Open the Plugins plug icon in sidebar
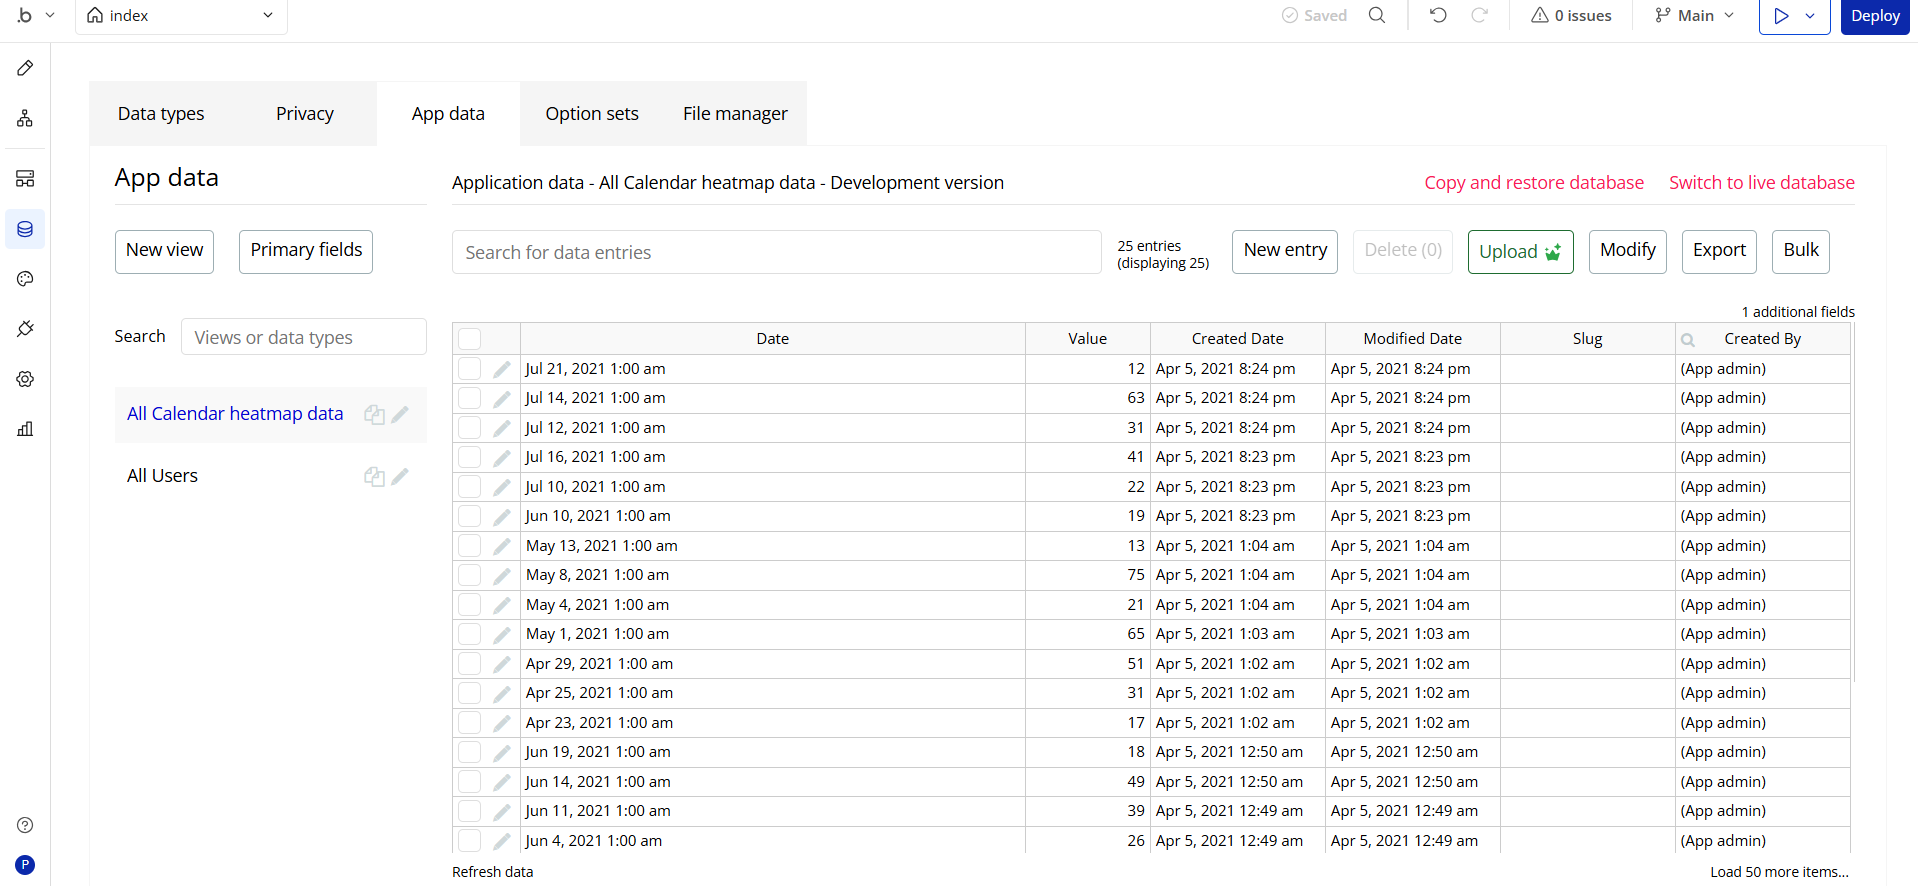This screenshot has width=1918, height=886. pyautogui.click(x=25, y=329)
